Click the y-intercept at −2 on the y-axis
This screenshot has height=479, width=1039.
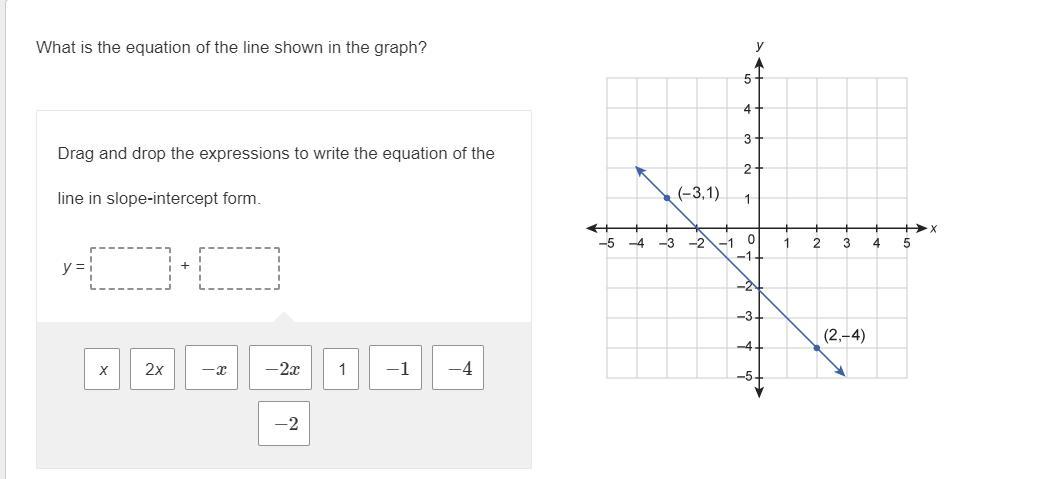pyautogui.click(x=759, y=288)
